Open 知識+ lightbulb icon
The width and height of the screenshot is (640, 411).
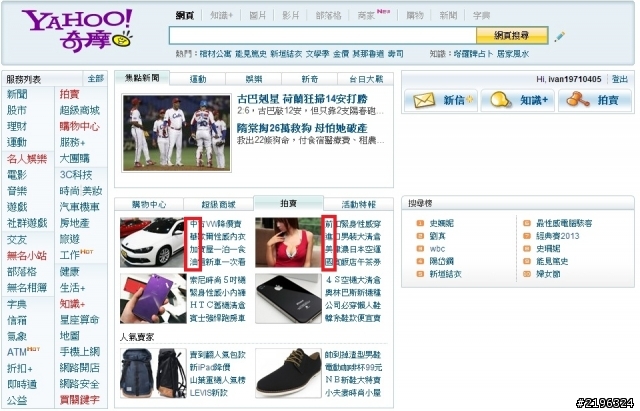tap(500, 100)
